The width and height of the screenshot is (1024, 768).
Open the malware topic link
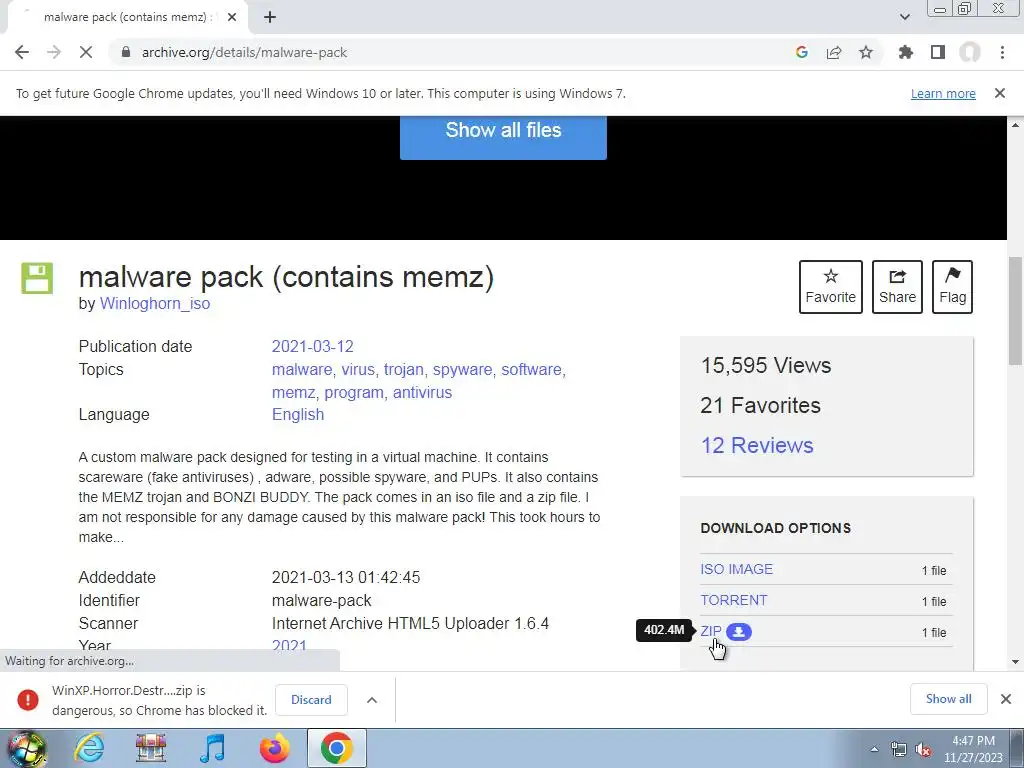[302, 370]
